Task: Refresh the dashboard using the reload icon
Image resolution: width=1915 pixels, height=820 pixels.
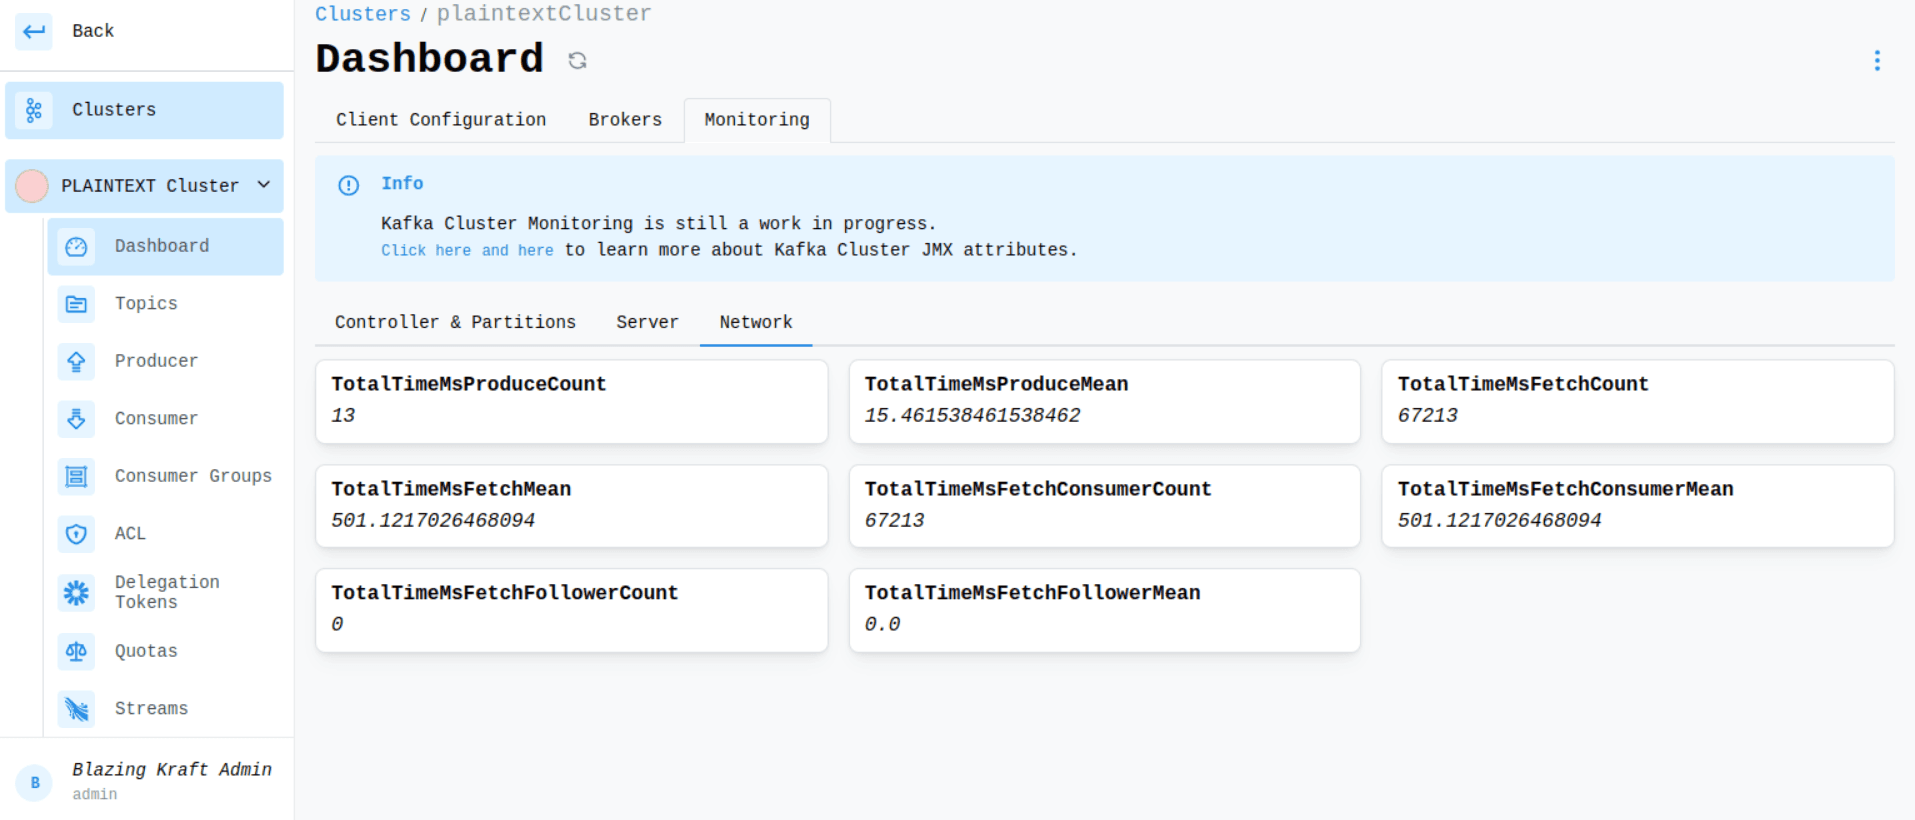Action: (577, 61)
